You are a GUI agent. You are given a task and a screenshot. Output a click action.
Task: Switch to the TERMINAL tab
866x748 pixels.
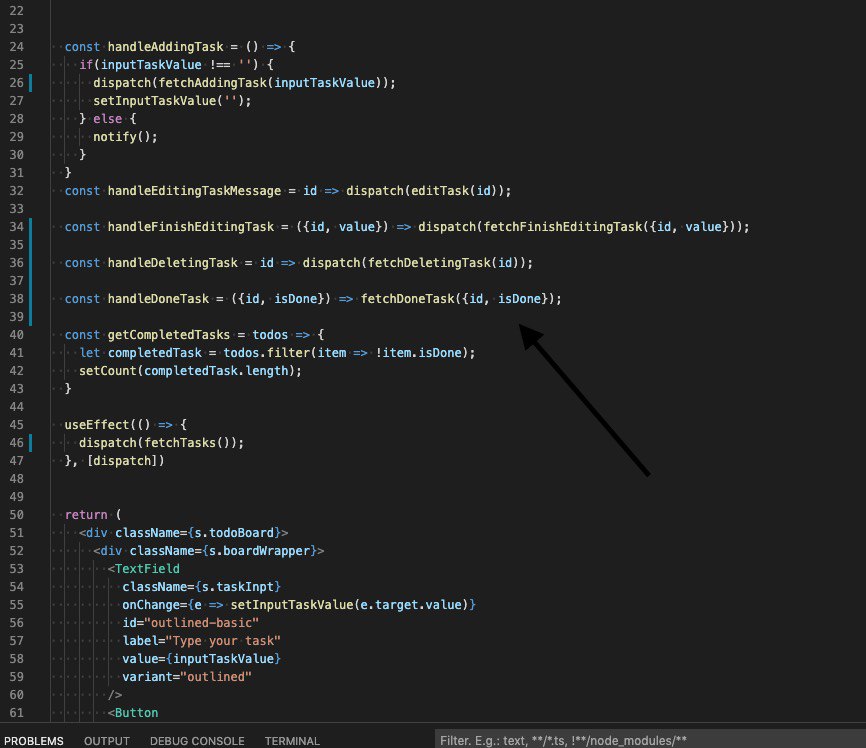point(292,741)
